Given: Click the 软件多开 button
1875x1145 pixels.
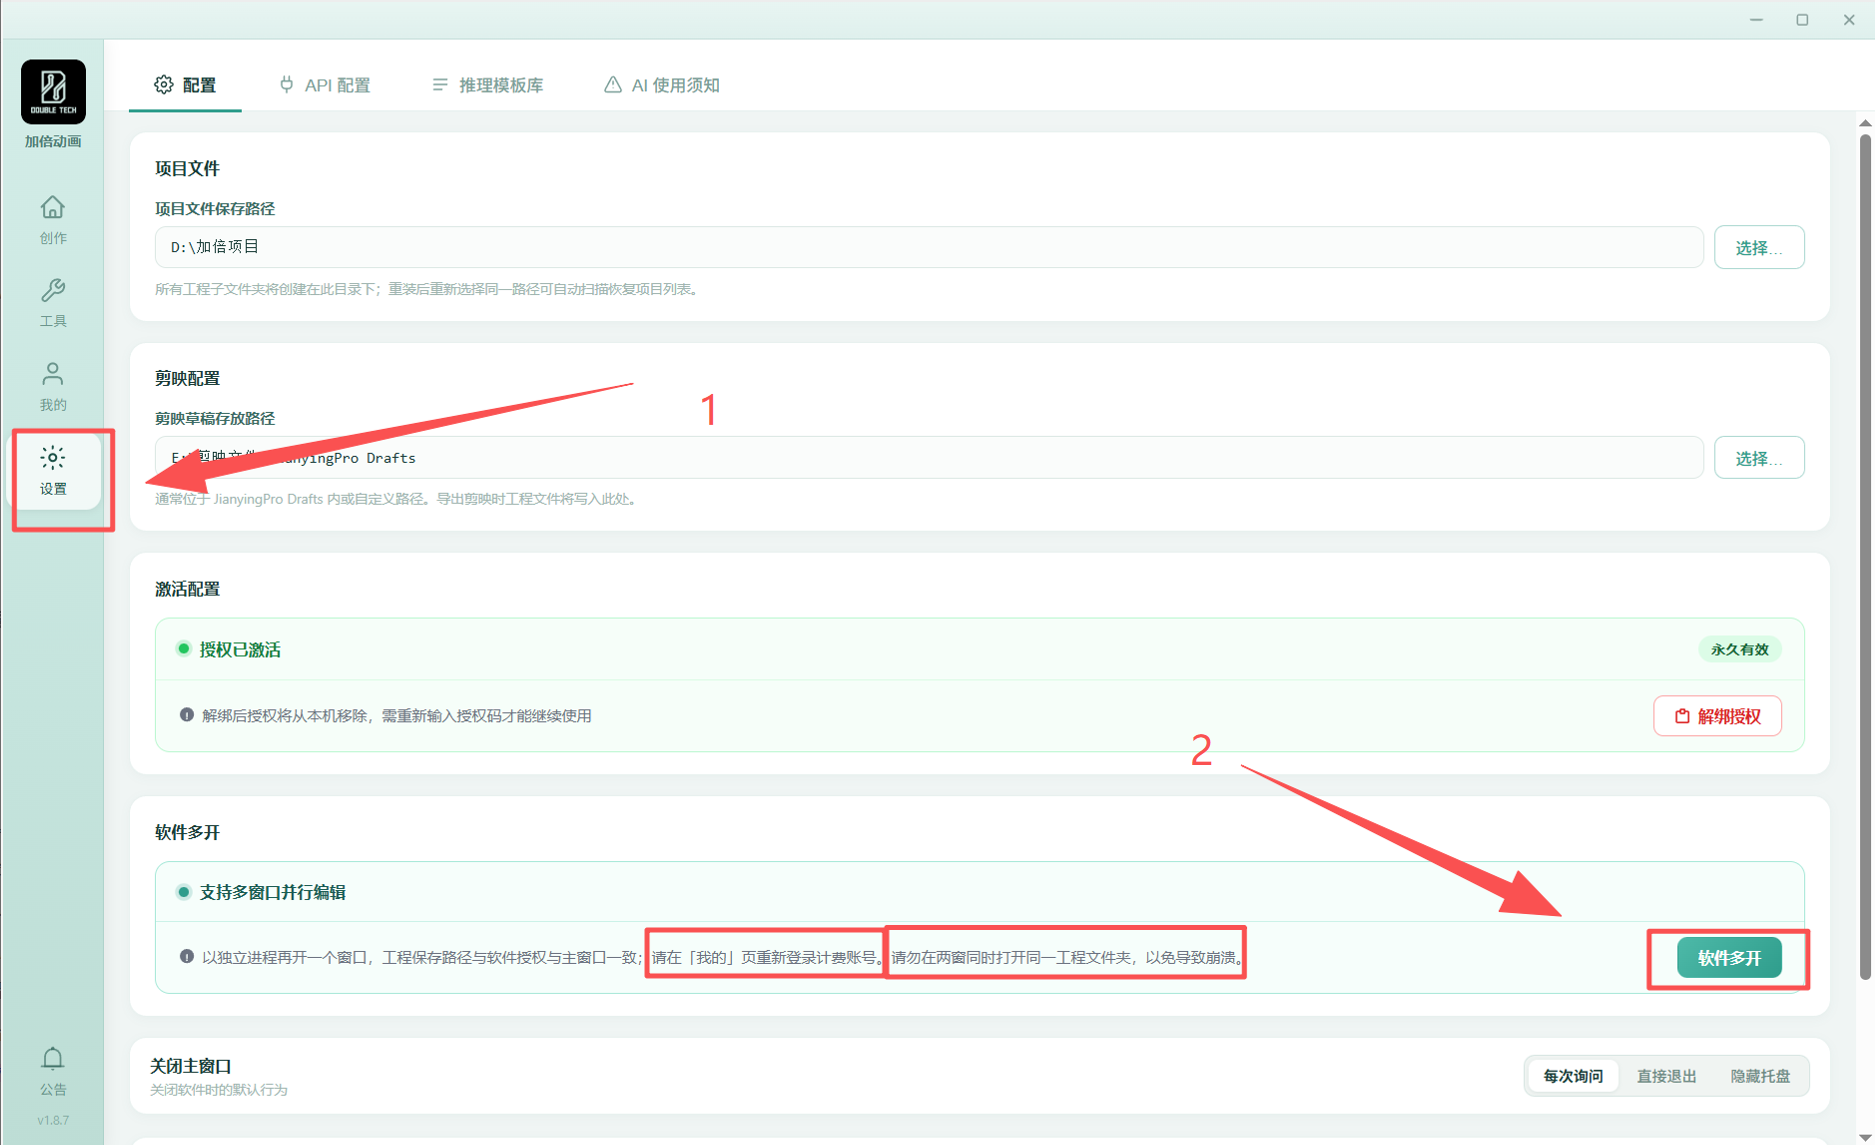Looking at the screenshot, I should (x=1729, y=958).
